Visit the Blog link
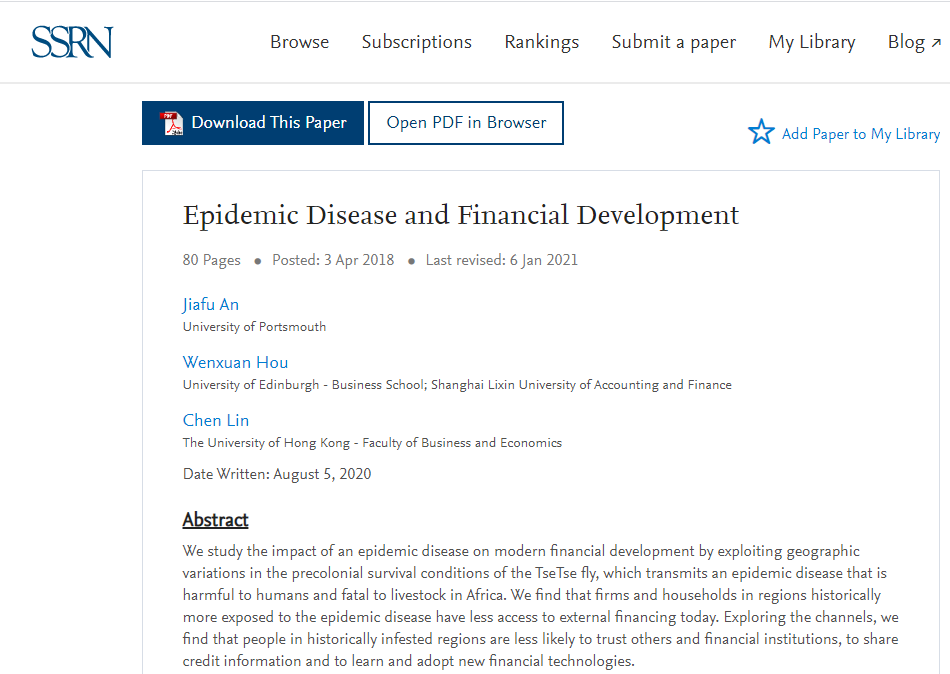This screenshot has width=950, height=674. (x=905, y=42)
